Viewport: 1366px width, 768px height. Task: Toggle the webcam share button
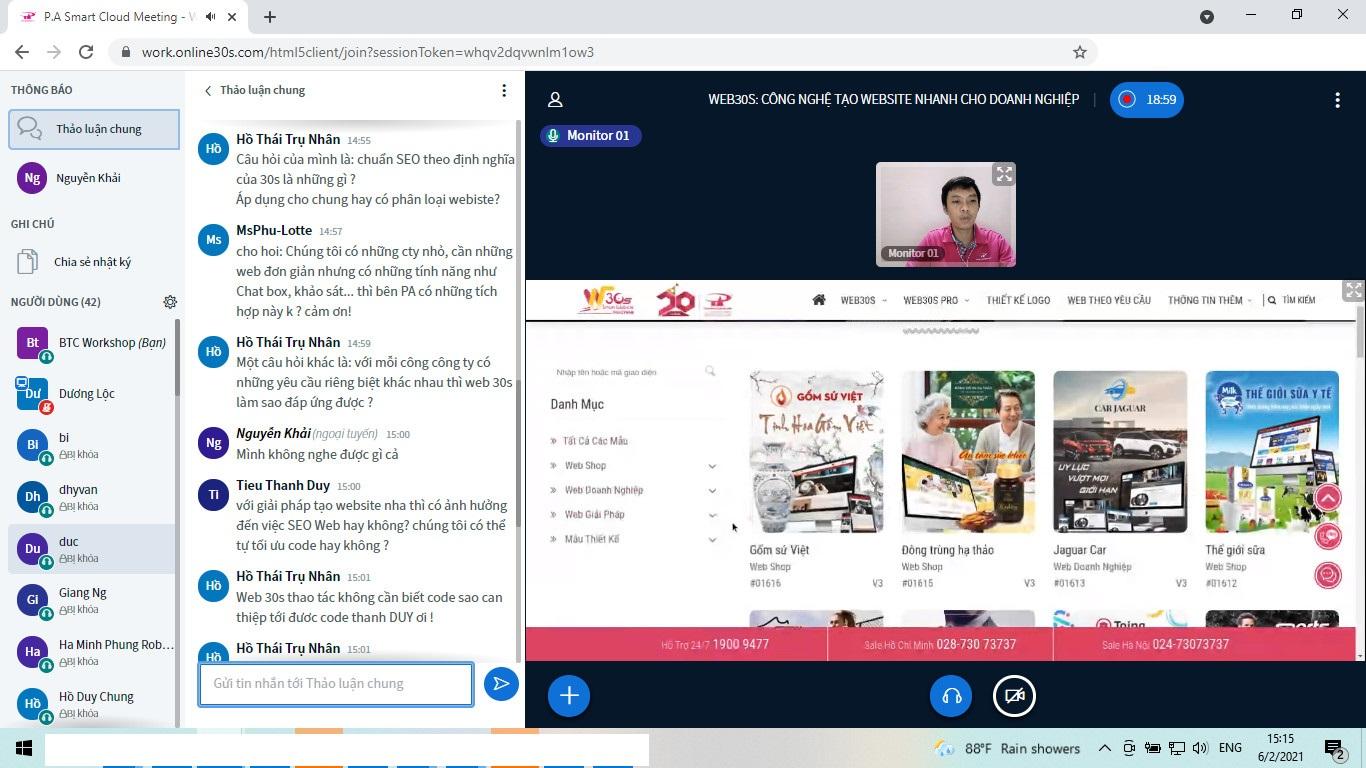click(x=1014, y=696)
